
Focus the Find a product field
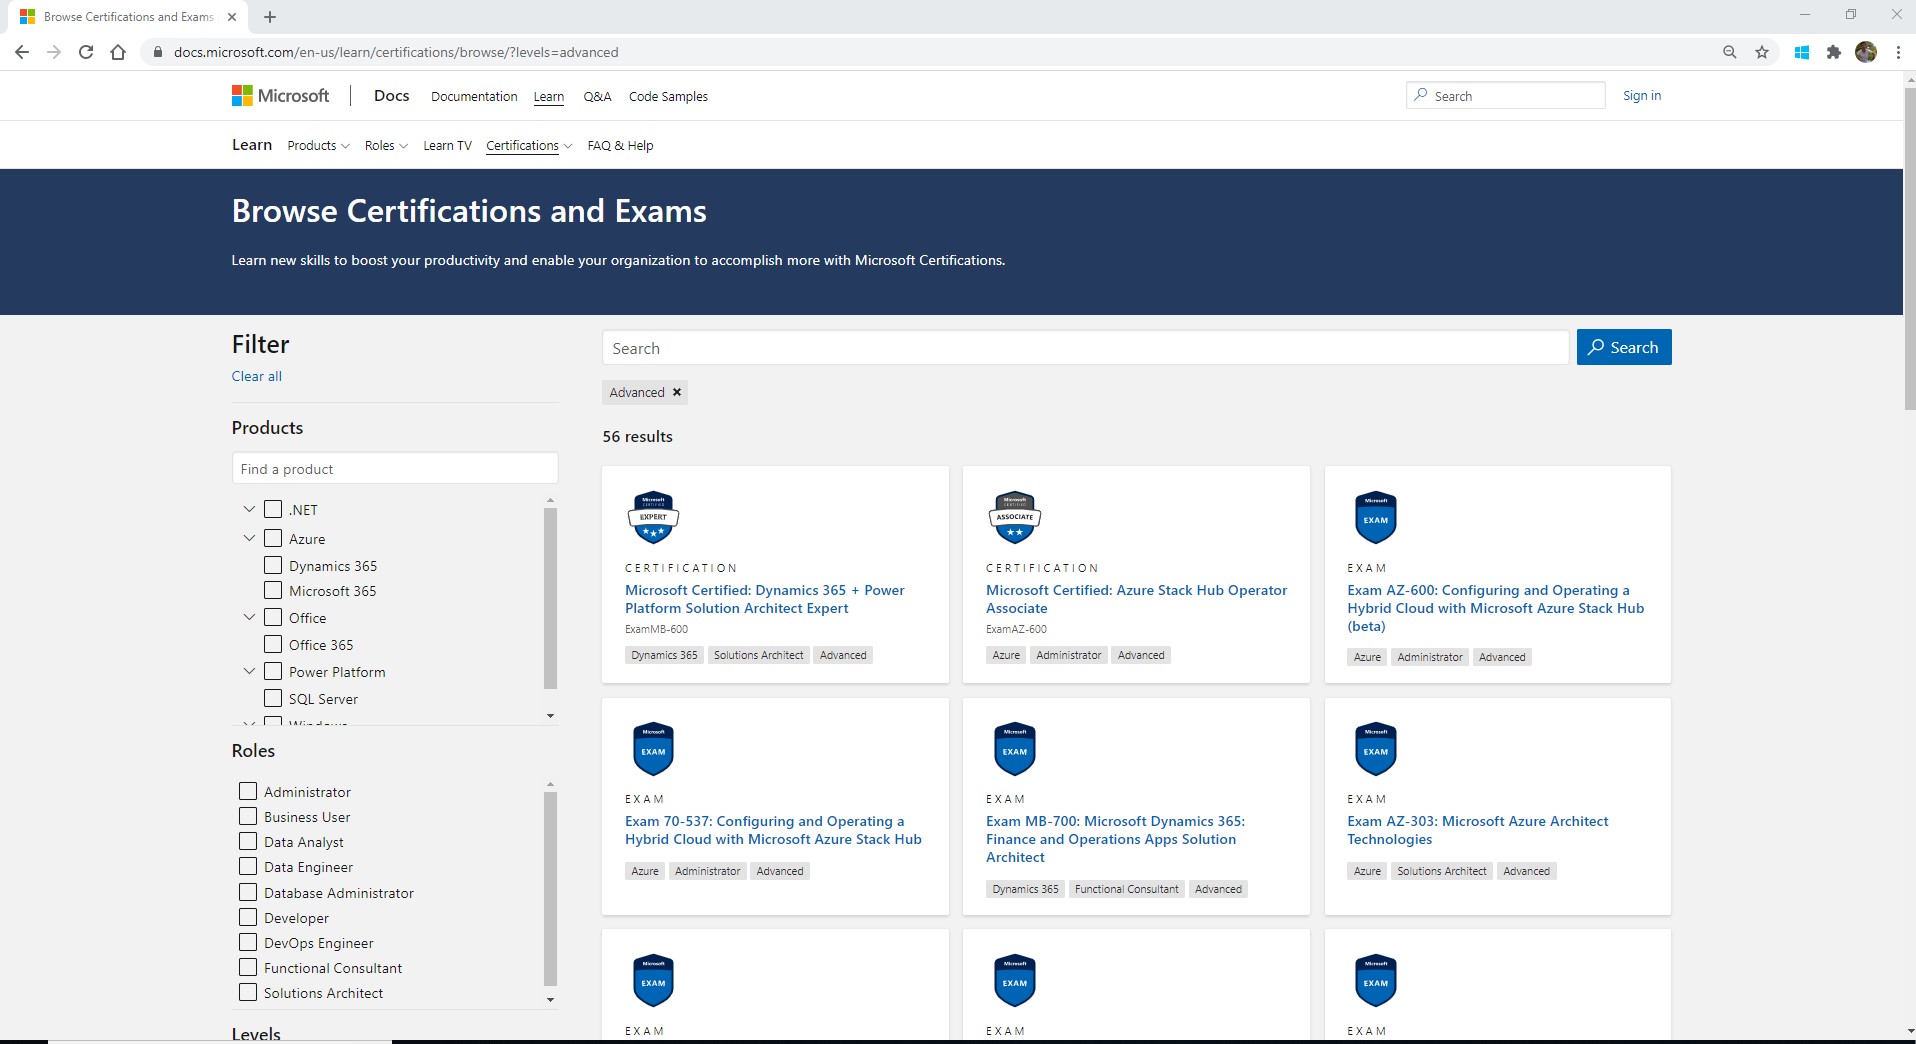(x=395, y=469)
